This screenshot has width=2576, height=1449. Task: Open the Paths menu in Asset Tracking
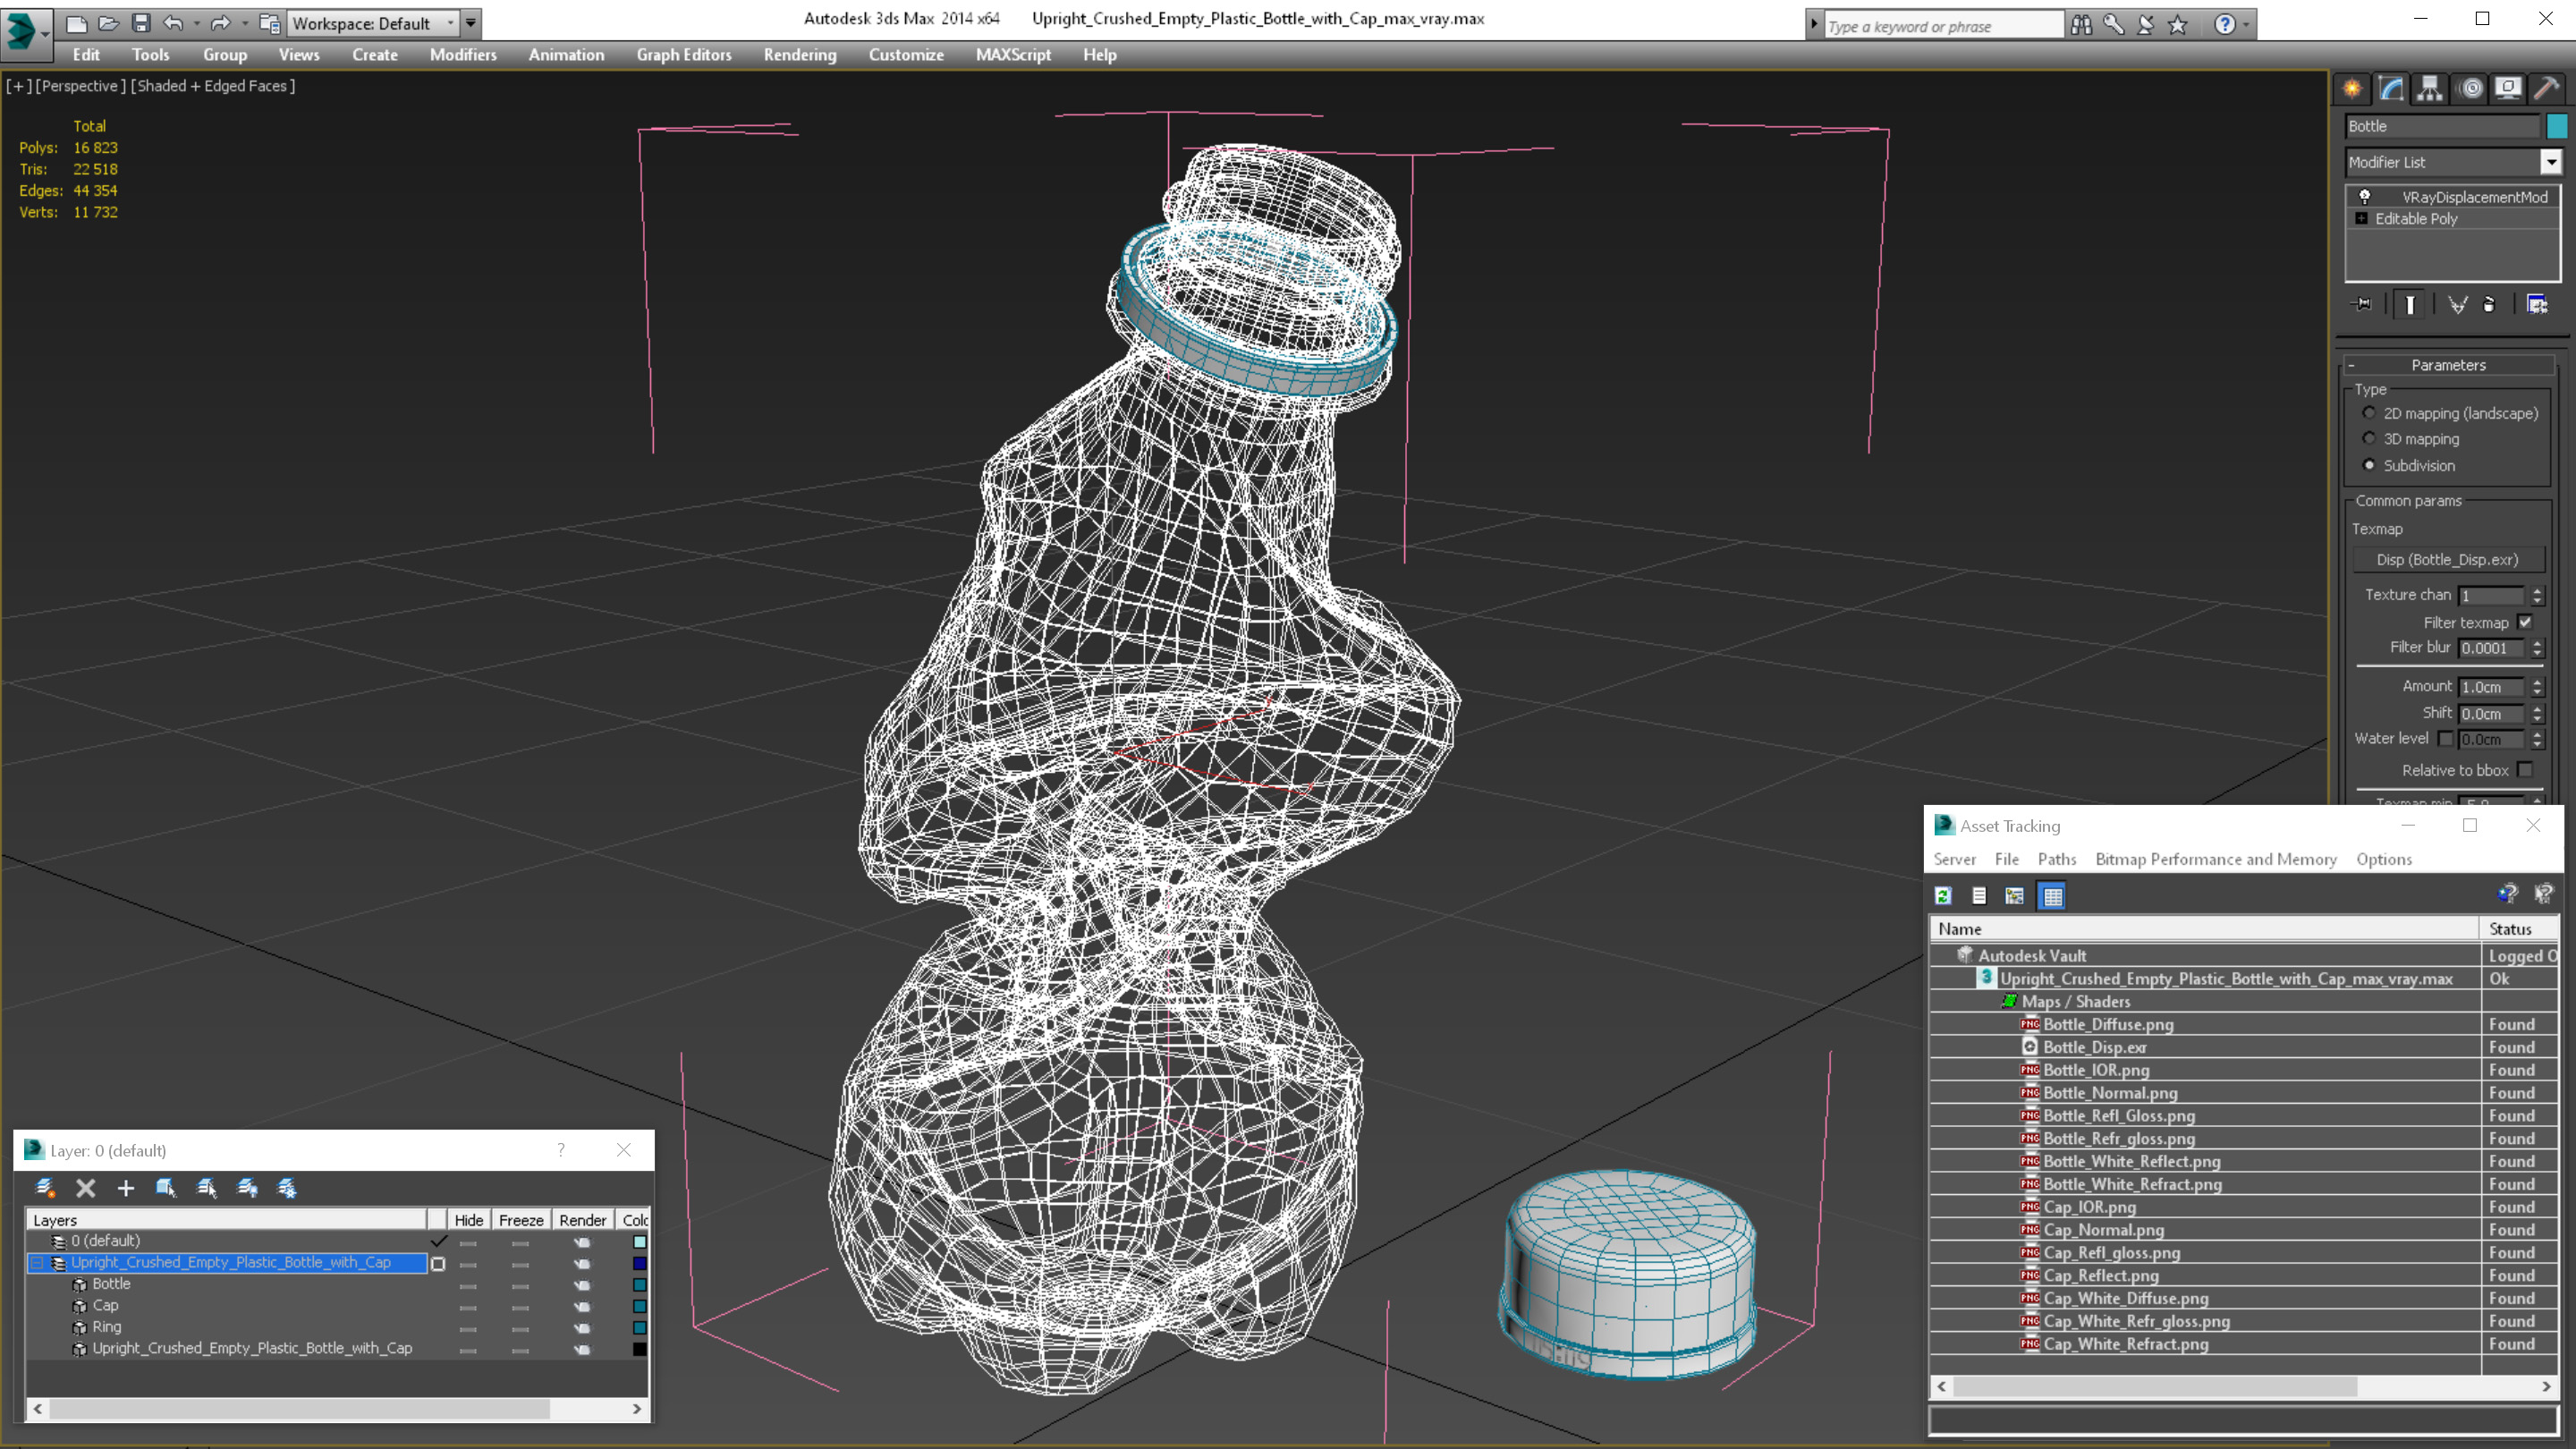2056,859
